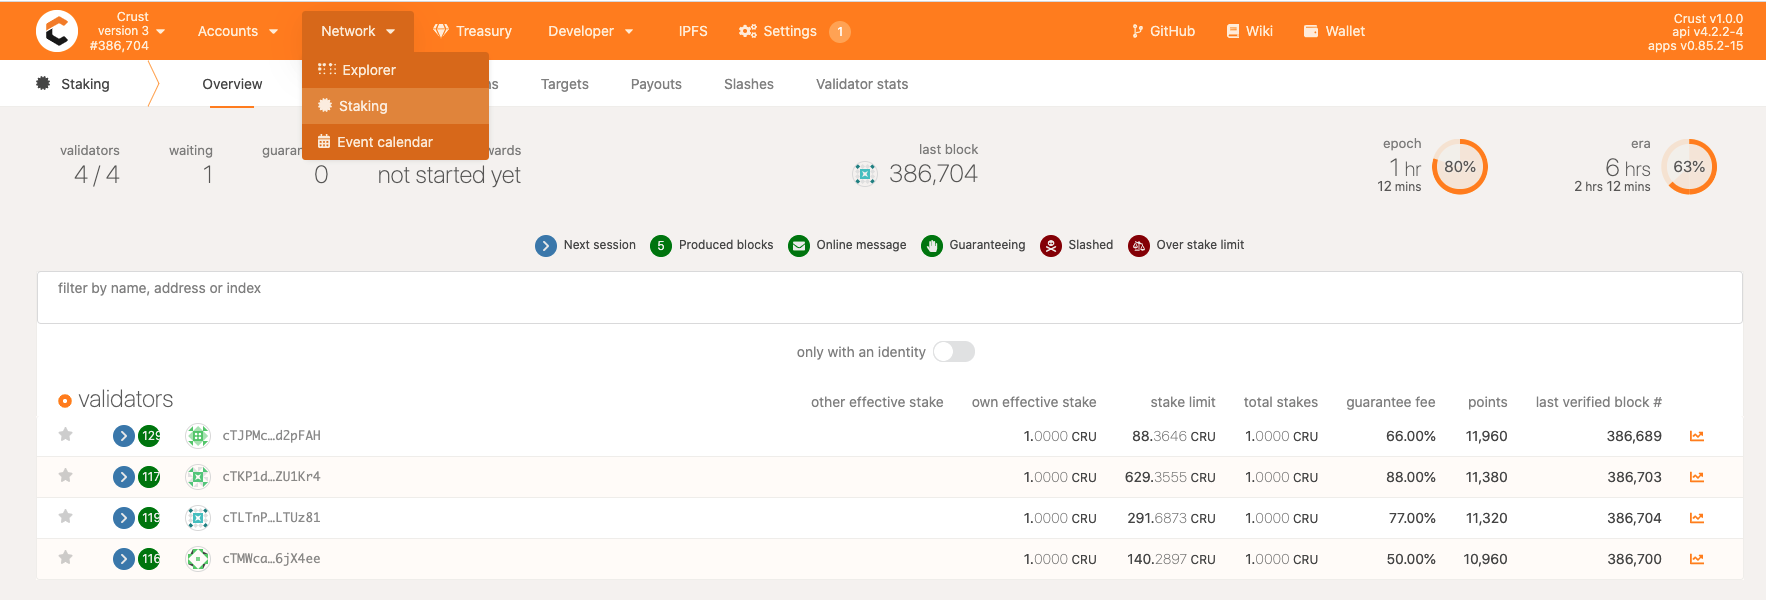Click identicon of cTJPMc…d2pFAH
Viewport: 1766px width, 600px height.
(x=198, y=436)
